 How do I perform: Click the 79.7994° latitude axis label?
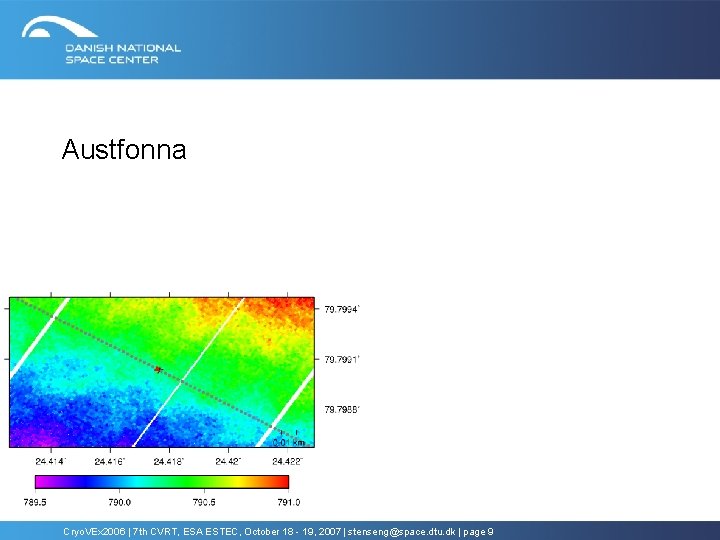click(x=342, y=309)
